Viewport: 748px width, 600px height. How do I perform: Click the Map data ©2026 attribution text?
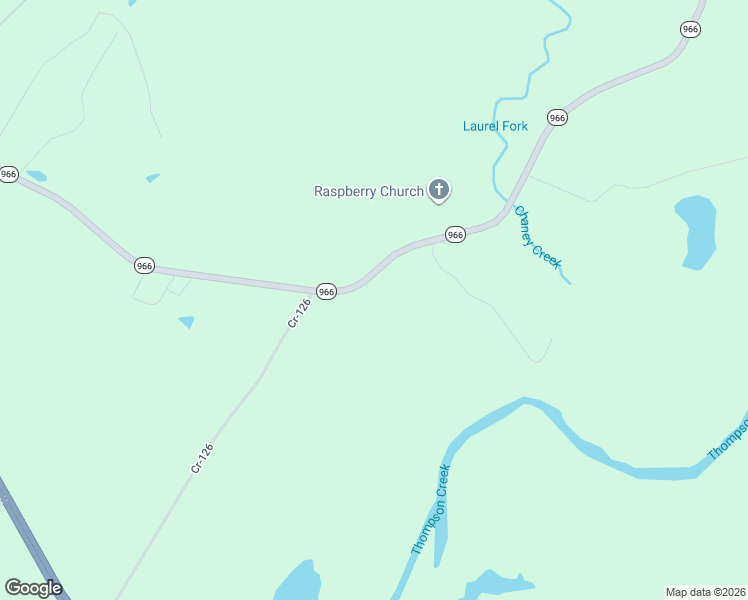click(706, 592)
